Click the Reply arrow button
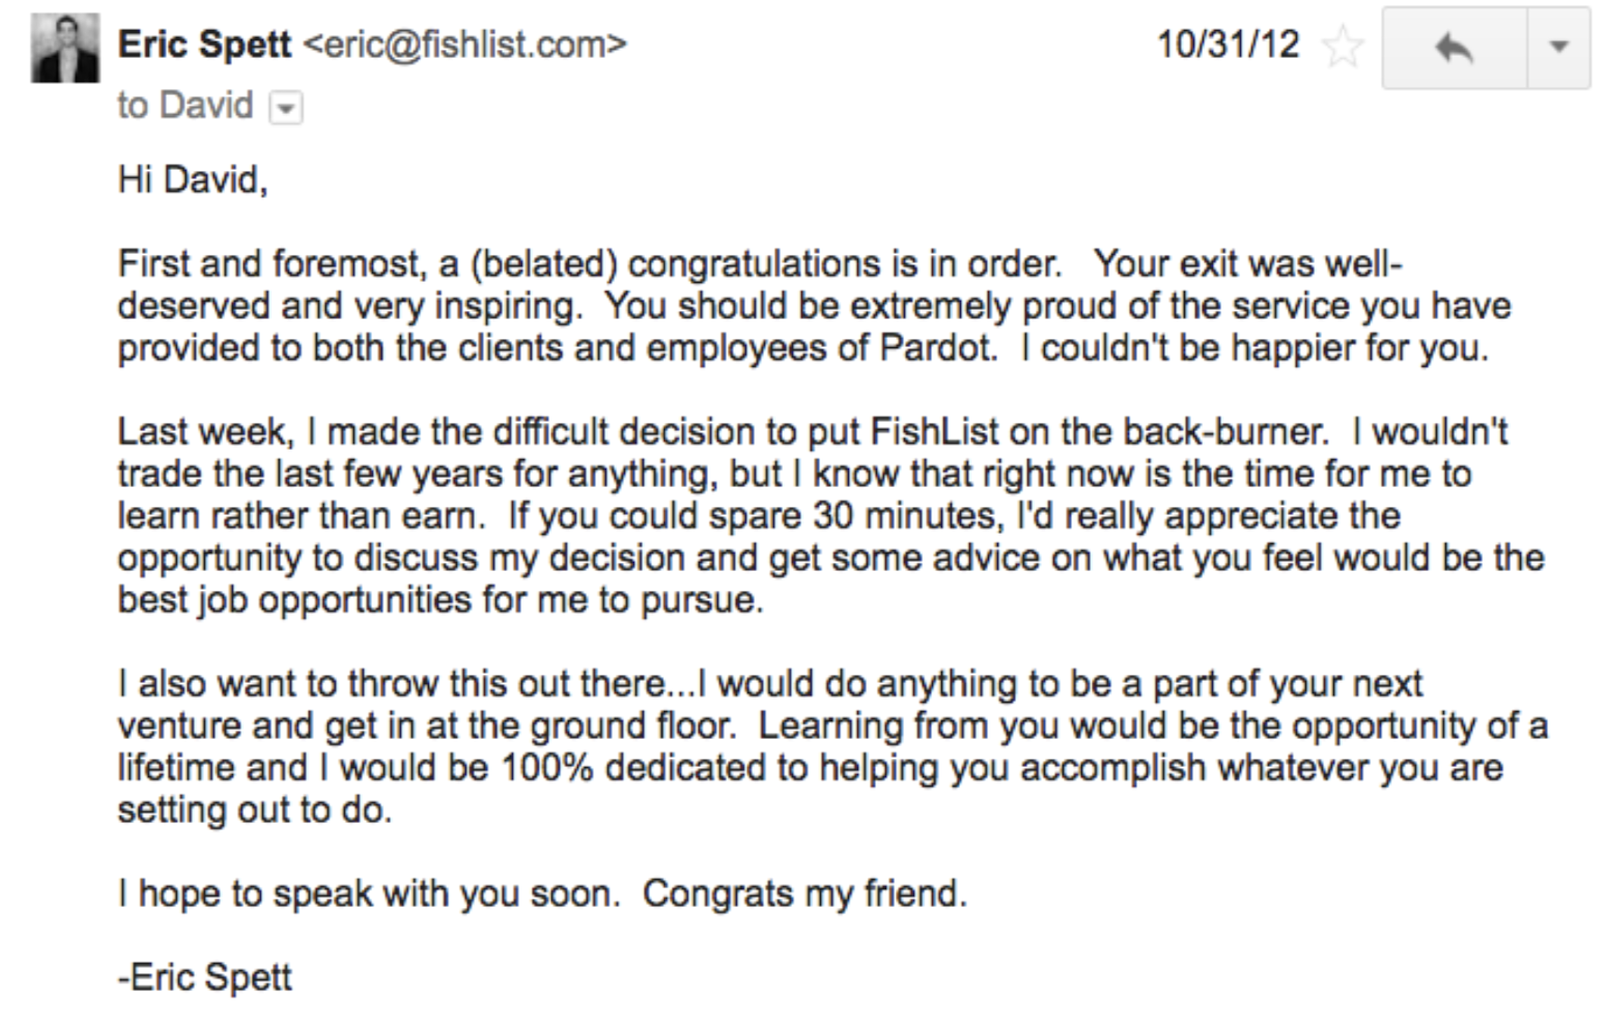This screenshot has width=1600, height=1020. 1455,48
